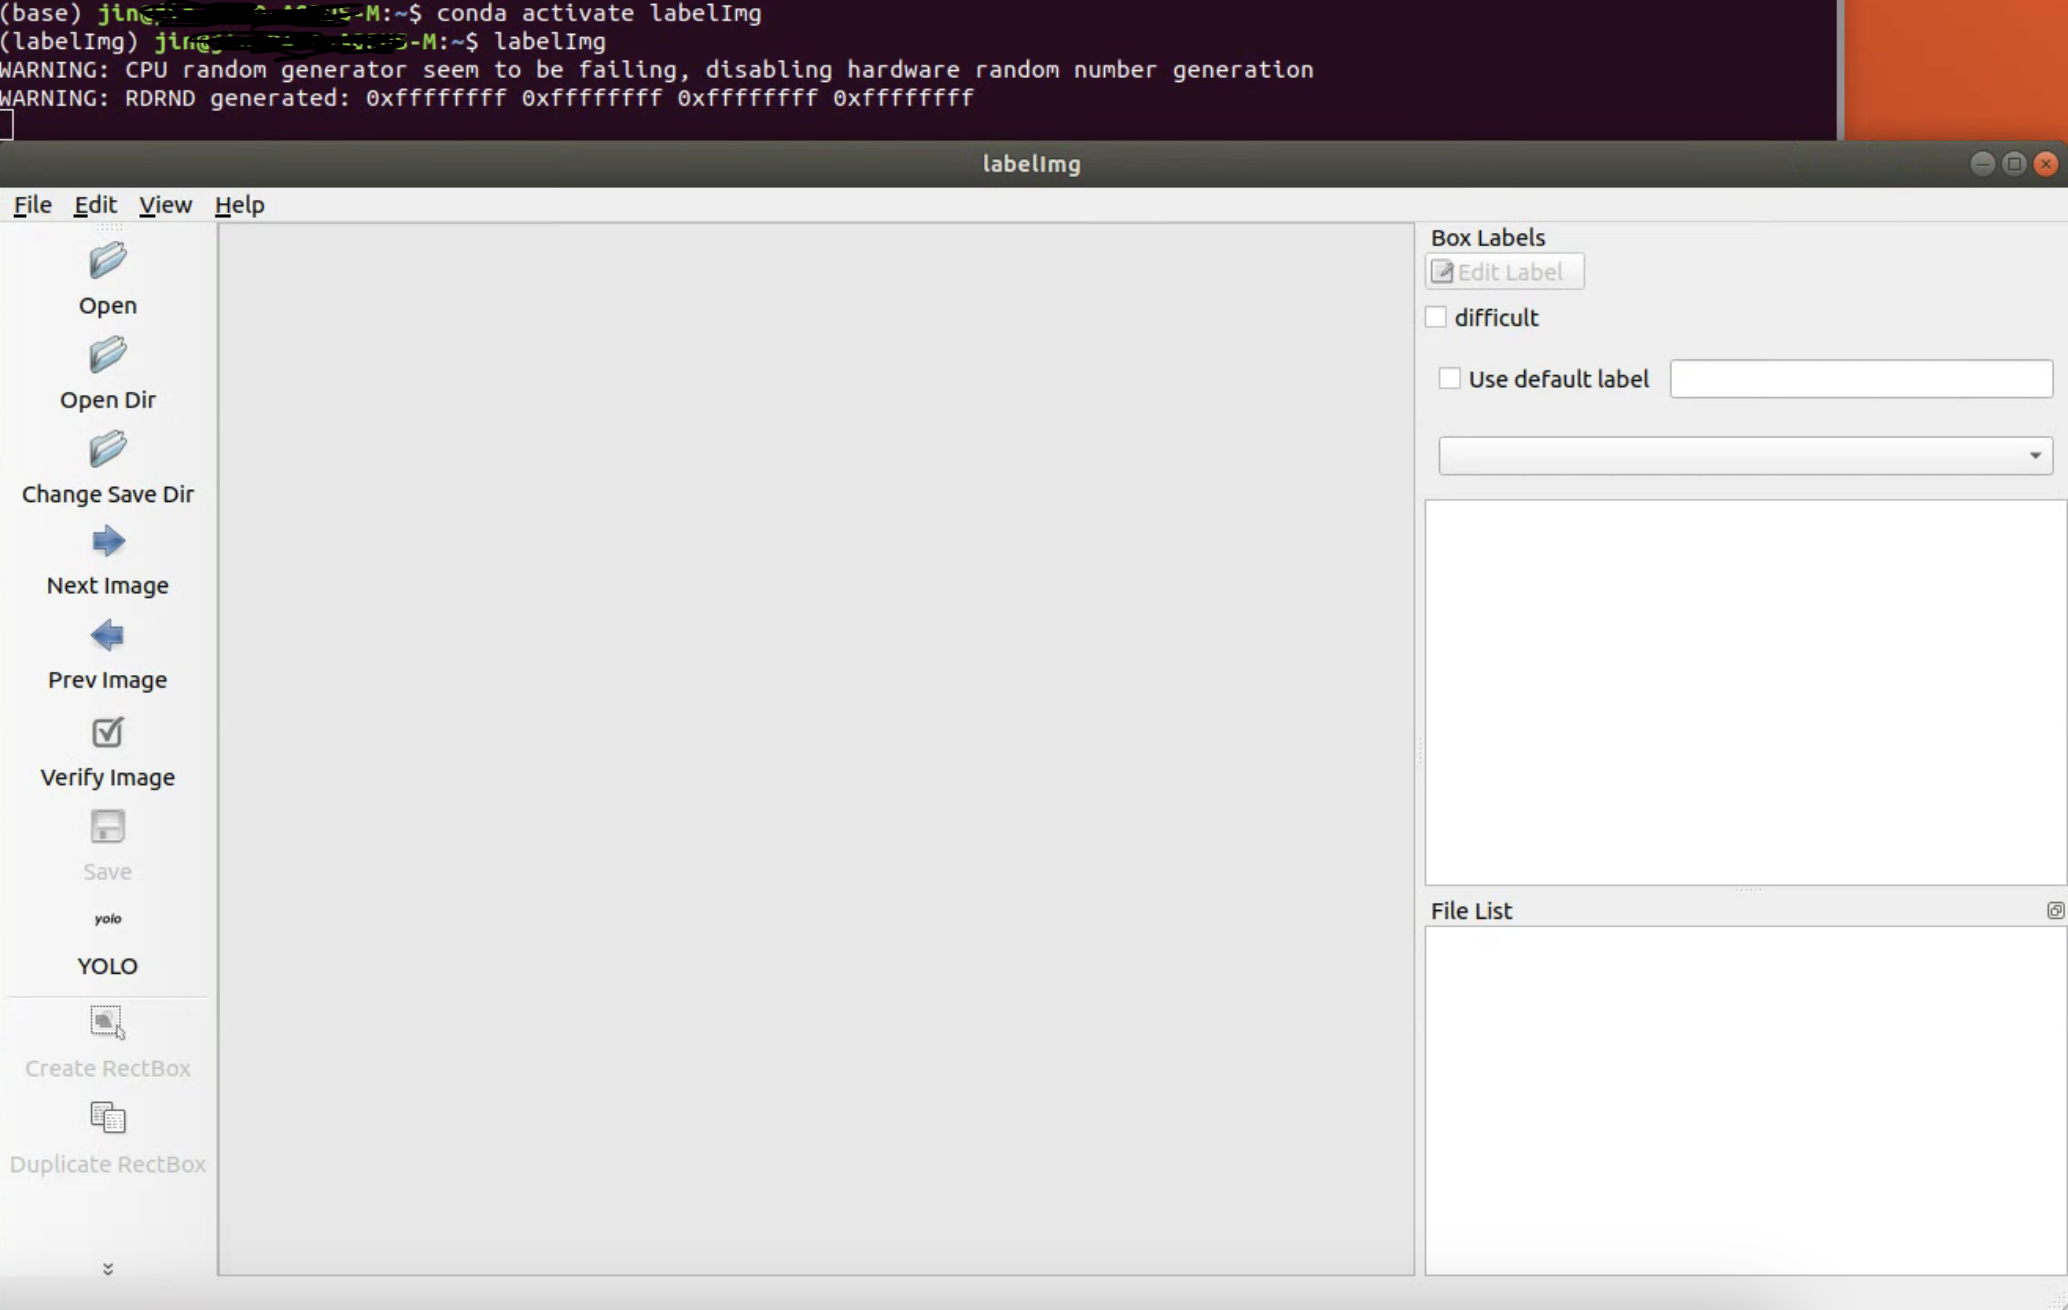The width and height of the screenshot is (2068, 1310).
Task: Click the Open file icon
Action: click(107, 262)
